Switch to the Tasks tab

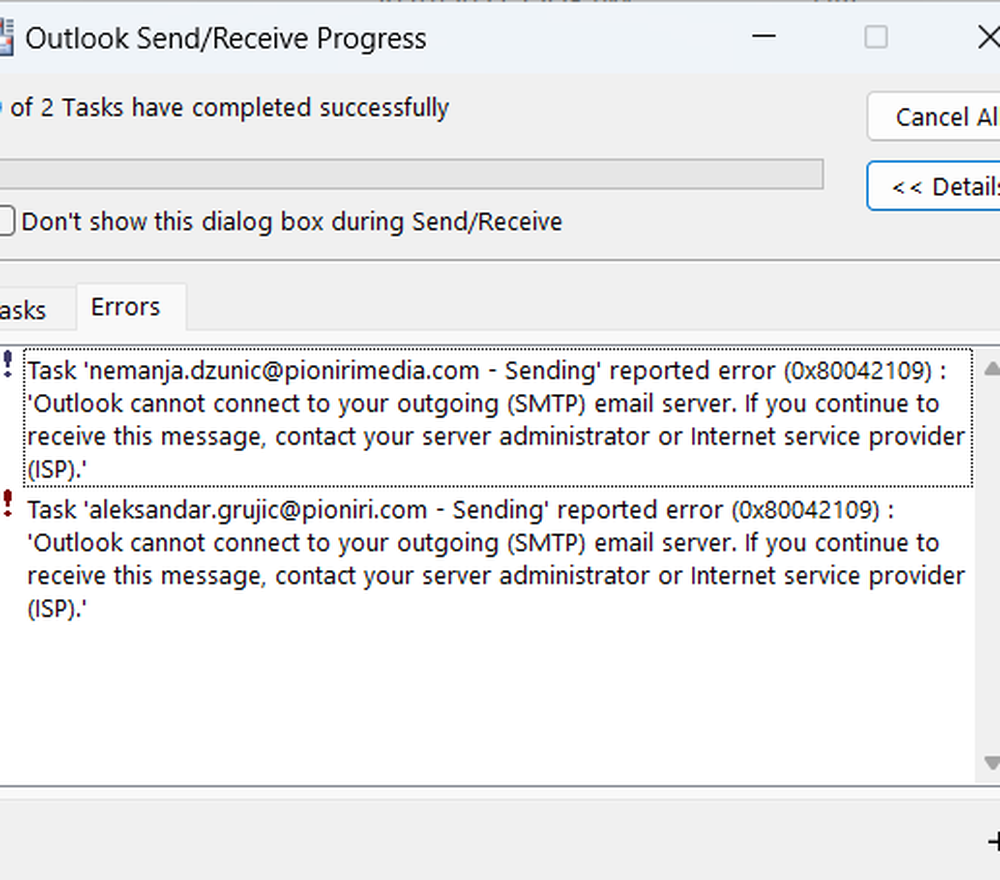[24, 310]
